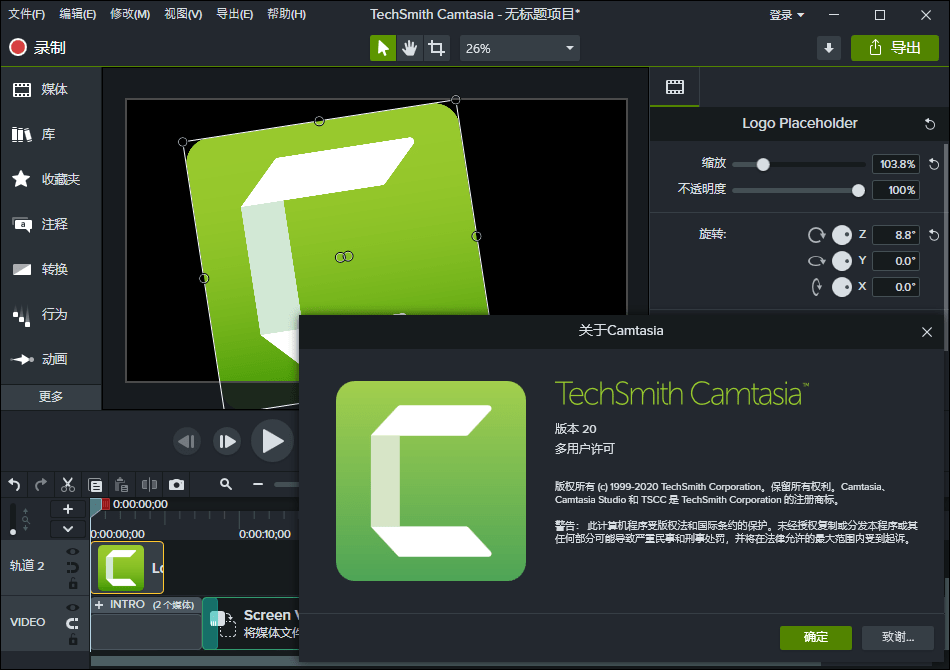Image resolution: width=950 pixels, height=670 pixels.
Task: Select the arrow Edit mode tool
Action: click(x=383, y=48)
